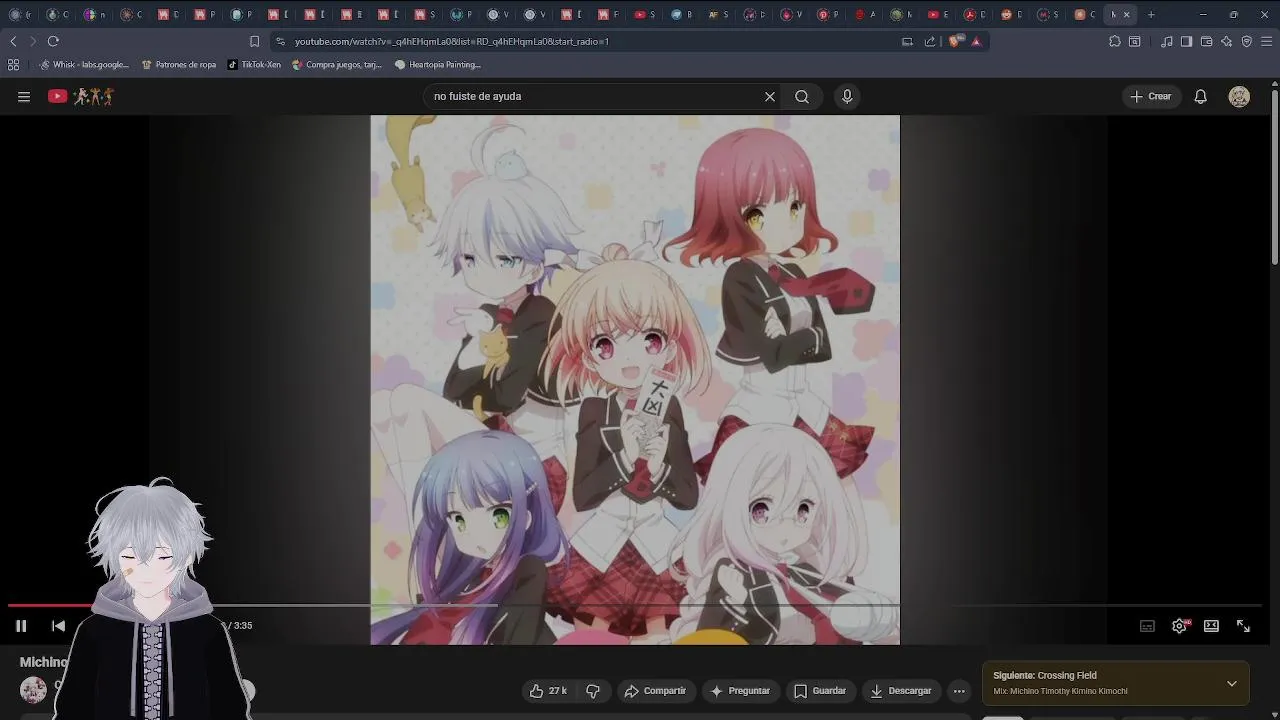The image size is (1280, 720).
Task: Click the page vertical scrollbar
Action: tap(1275, 180)
